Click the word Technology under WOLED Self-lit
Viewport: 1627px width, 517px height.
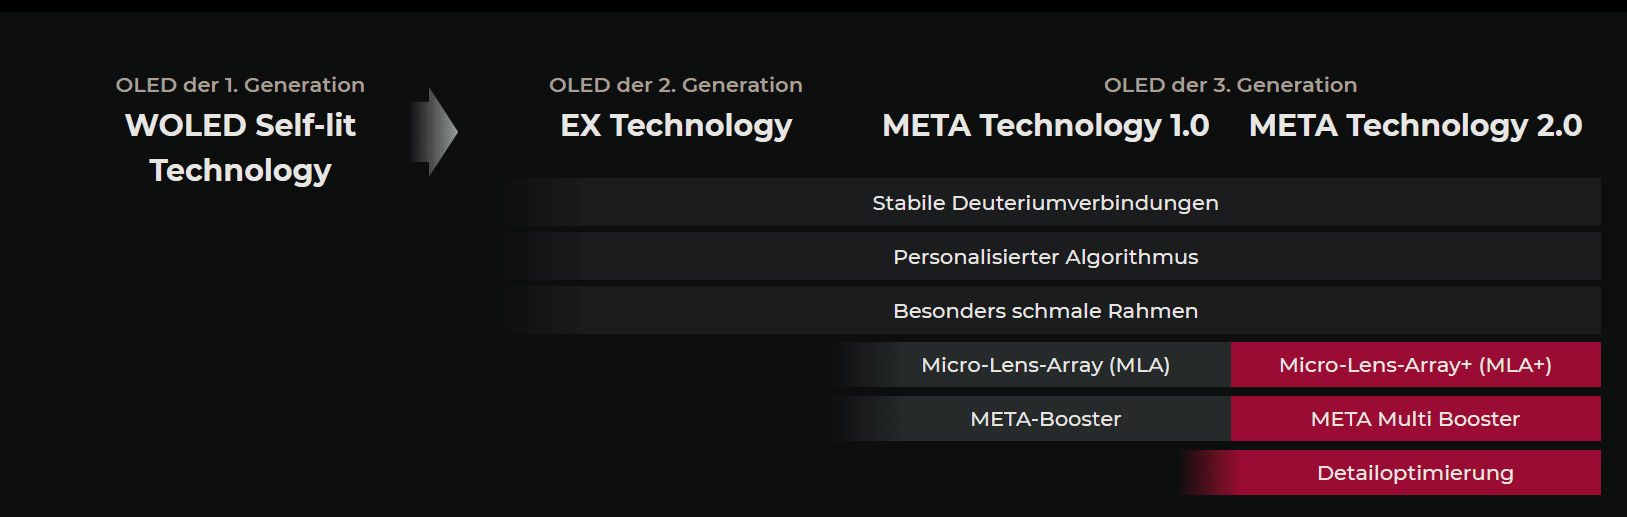pyautogui.click(x=240, y=170)
